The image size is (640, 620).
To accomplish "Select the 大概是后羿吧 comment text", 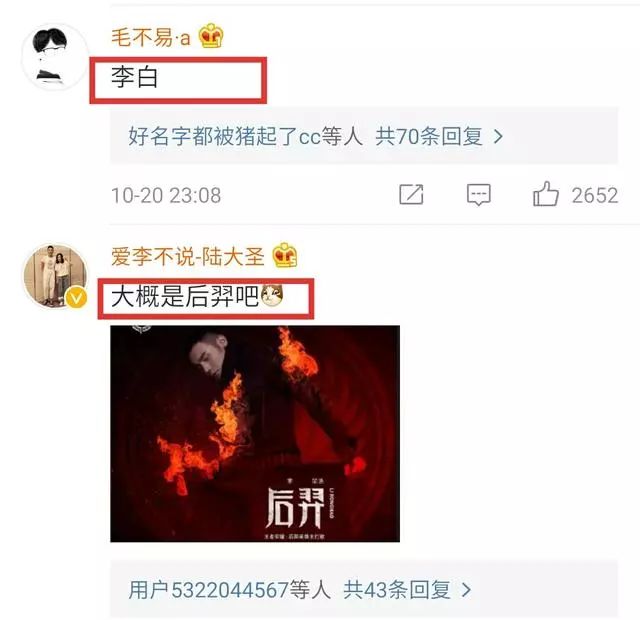I will tap(184, 296).
